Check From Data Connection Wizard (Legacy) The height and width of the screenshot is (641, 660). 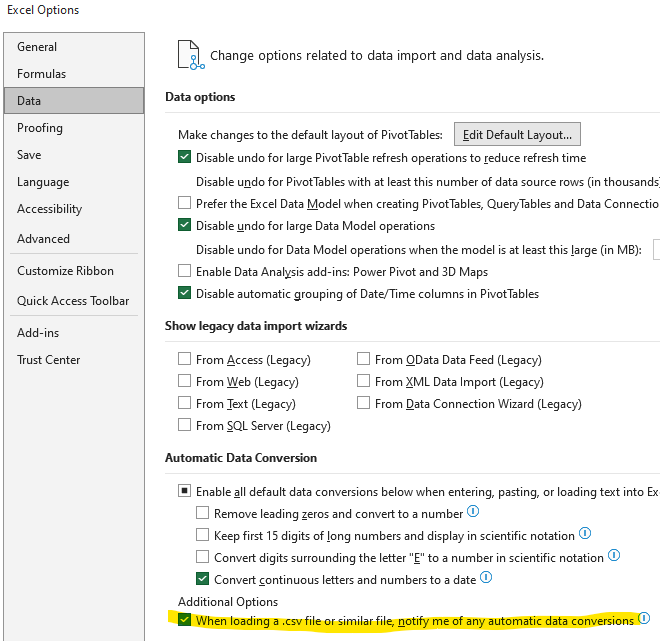363,403
